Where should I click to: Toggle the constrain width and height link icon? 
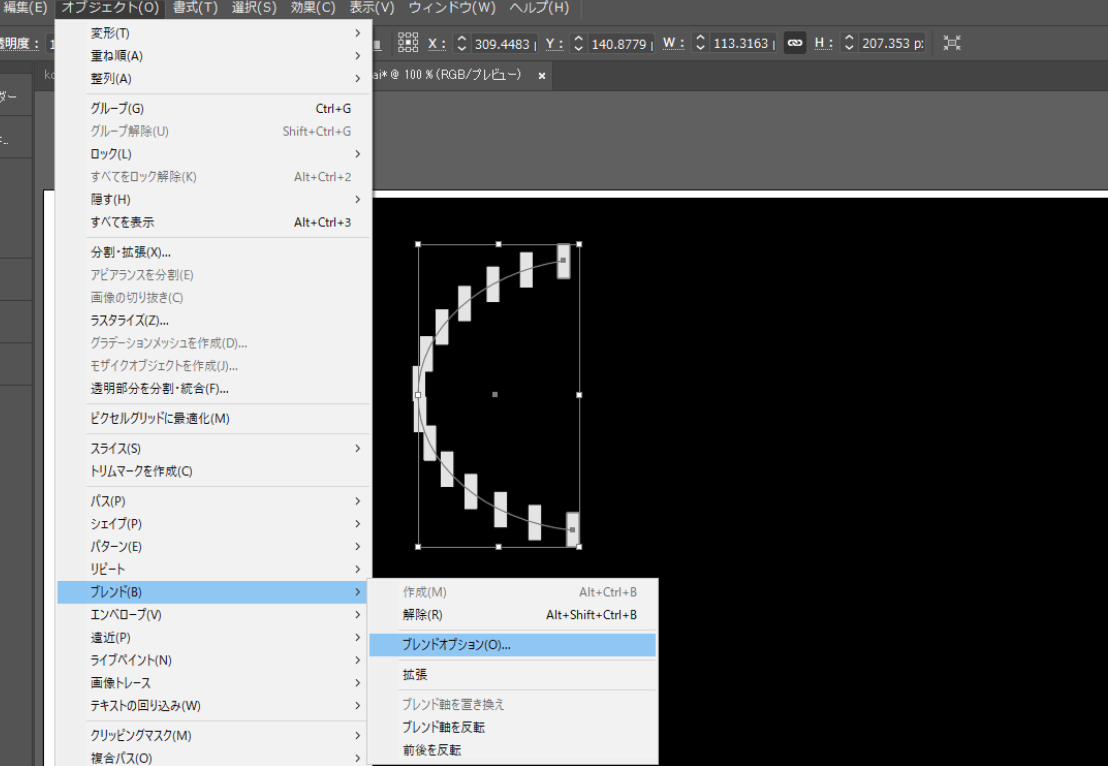pyautogui.click(x=795, y=43)
